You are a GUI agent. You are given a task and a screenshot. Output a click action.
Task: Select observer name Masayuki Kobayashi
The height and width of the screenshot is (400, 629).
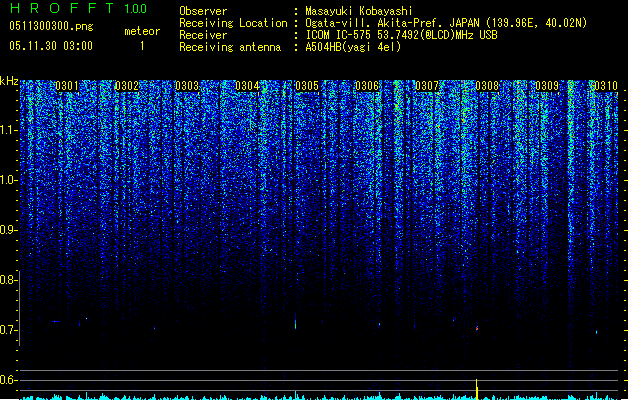pos(359,11)
